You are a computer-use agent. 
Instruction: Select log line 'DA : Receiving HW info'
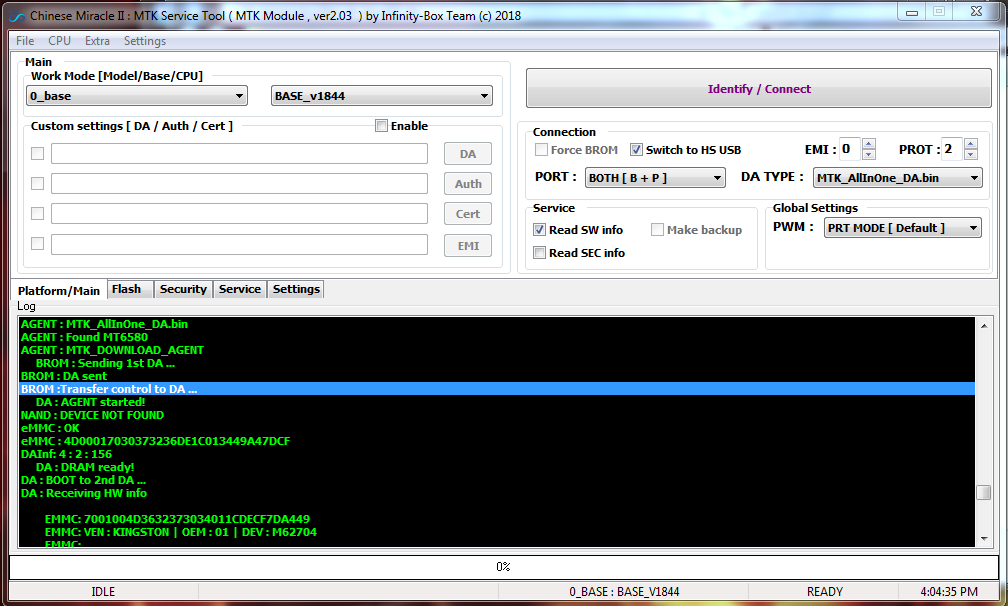tap(497, 493)
